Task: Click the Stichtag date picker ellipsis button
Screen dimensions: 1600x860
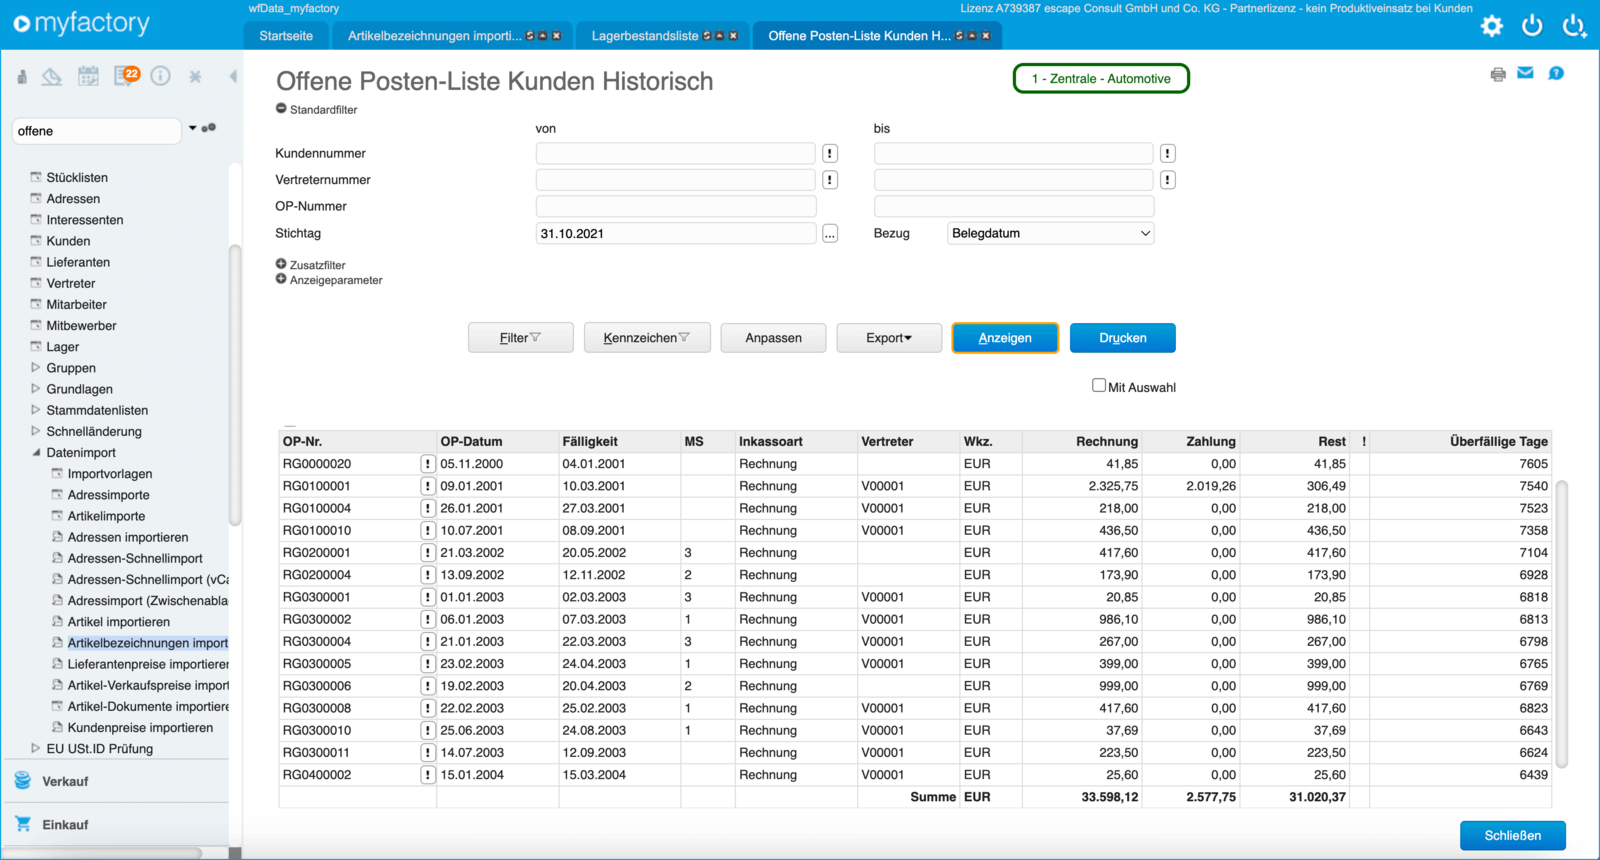Action: click(x=830, y=234)
